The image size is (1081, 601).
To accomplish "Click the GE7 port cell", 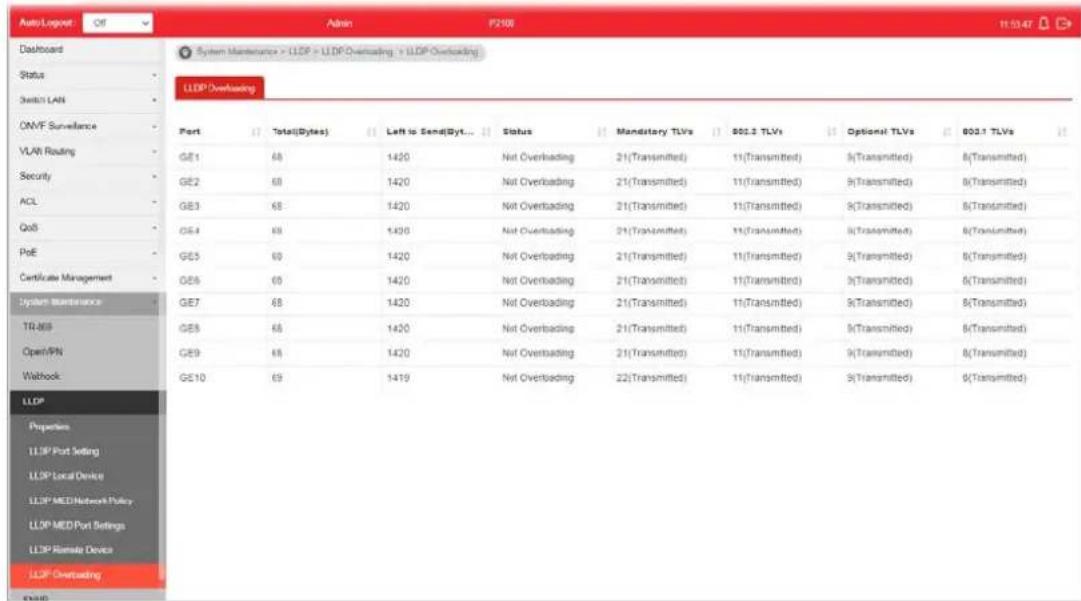I will (189, 303).
